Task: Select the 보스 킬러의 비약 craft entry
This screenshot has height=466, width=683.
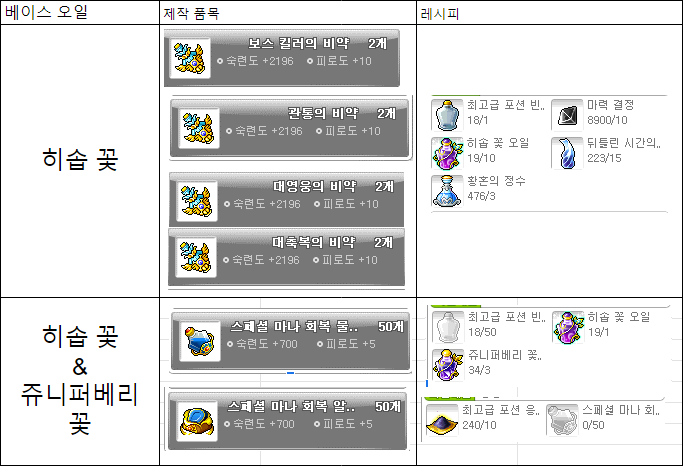Action: tap(282, 58)
